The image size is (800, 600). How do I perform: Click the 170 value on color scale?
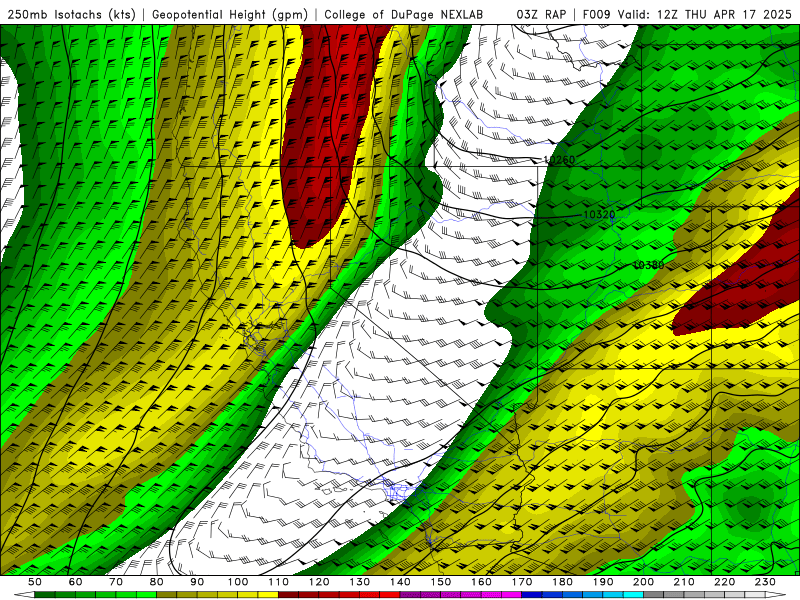pos(522,582)
